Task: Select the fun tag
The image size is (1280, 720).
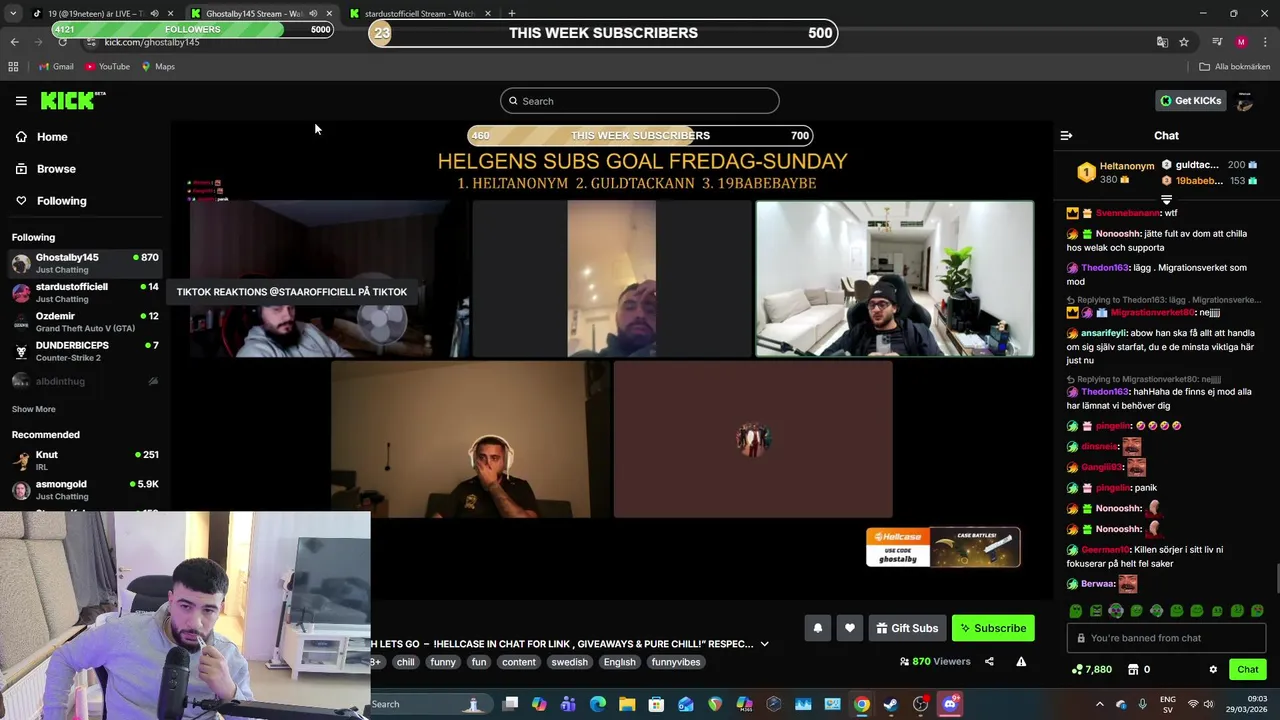Action: coord(479,662)
